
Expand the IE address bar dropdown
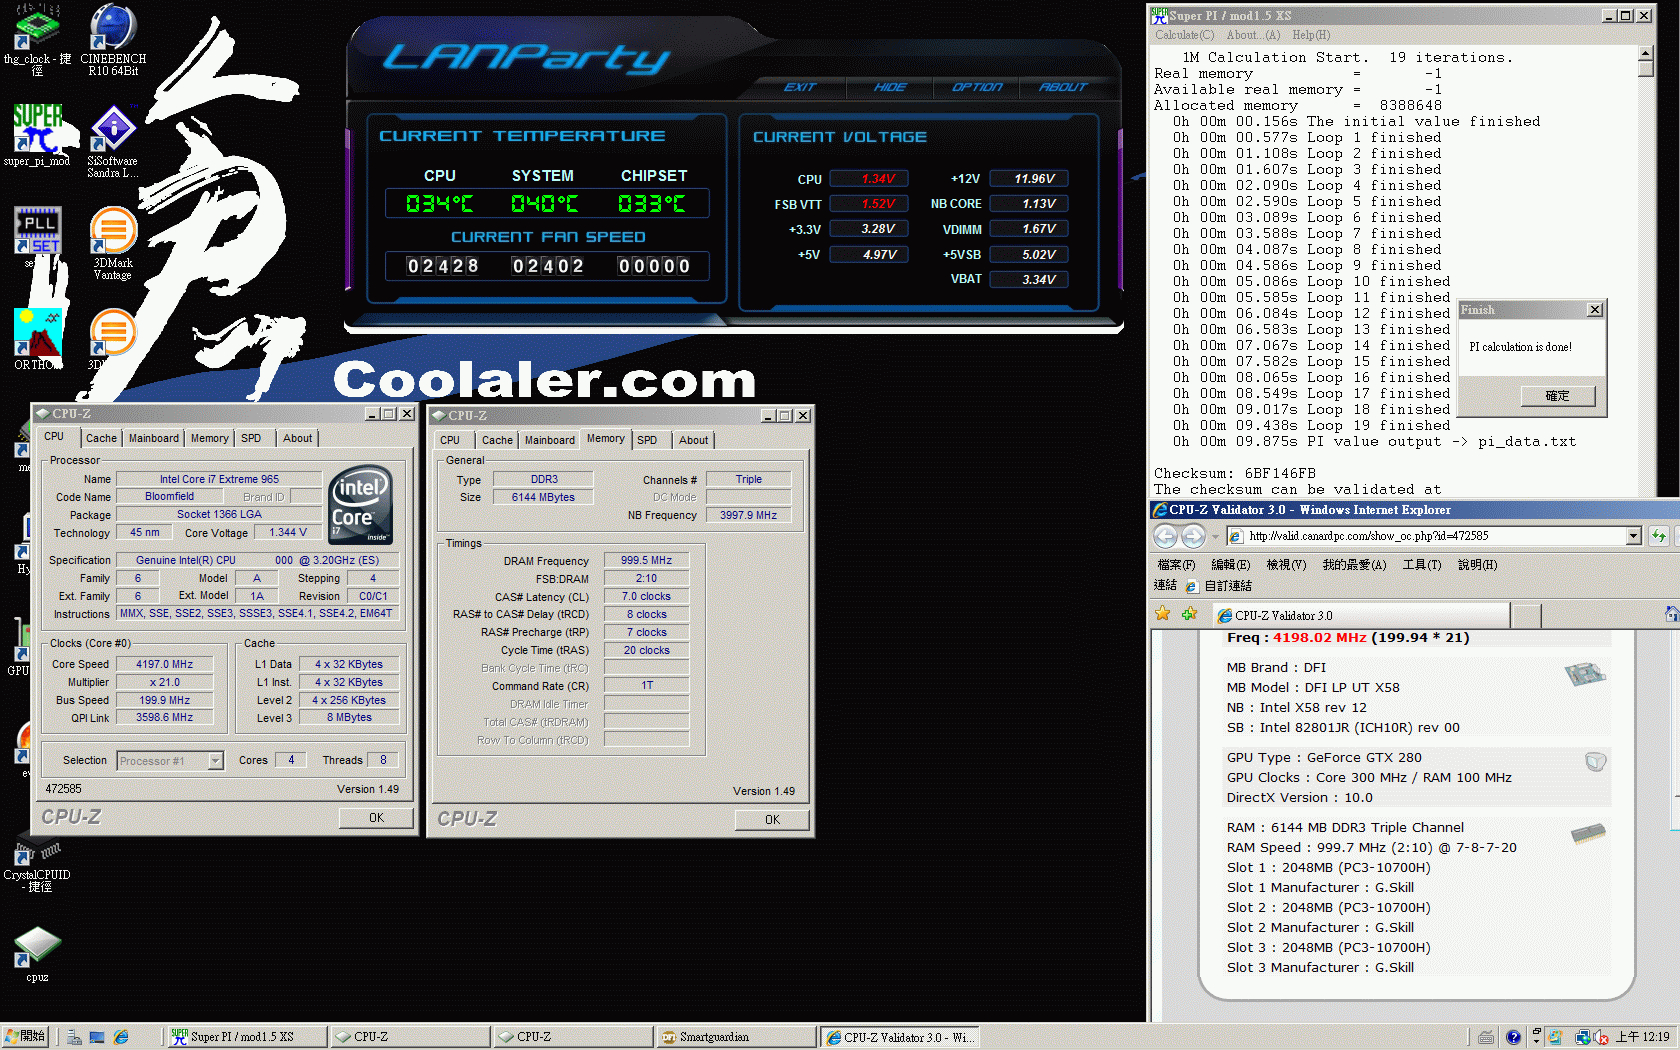1633,536
